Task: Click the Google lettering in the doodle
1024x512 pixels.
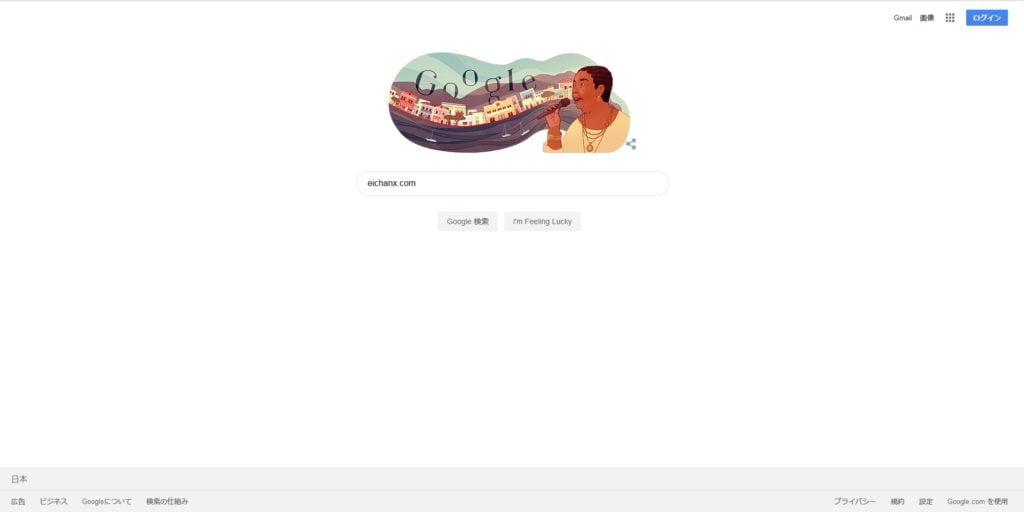Action: click(x=475, y=82)
